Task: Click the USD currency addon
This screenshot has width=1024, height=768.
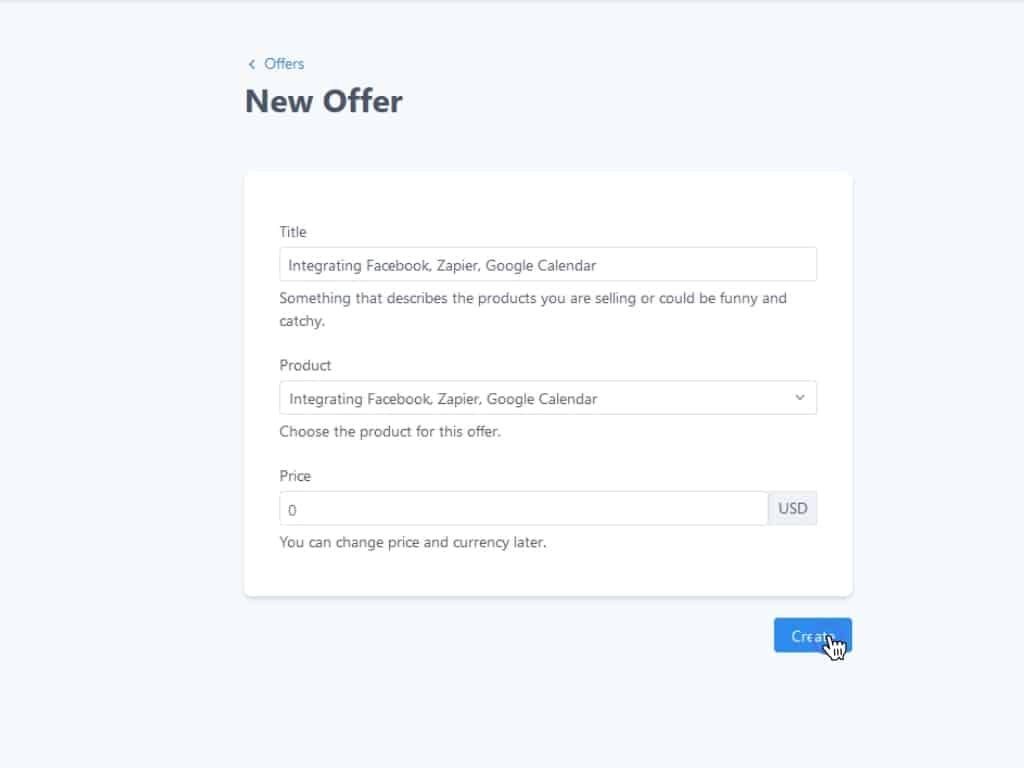Action: tap(793, 509)
